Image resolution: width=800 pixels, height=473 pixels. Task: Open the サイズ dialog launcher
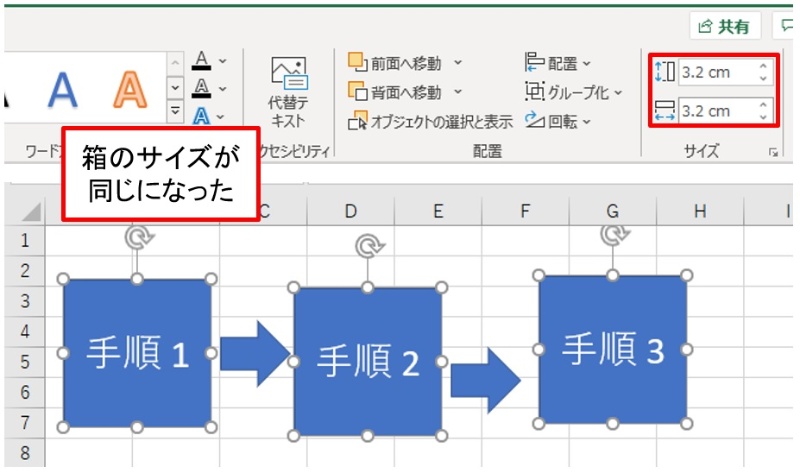[772, 152]
